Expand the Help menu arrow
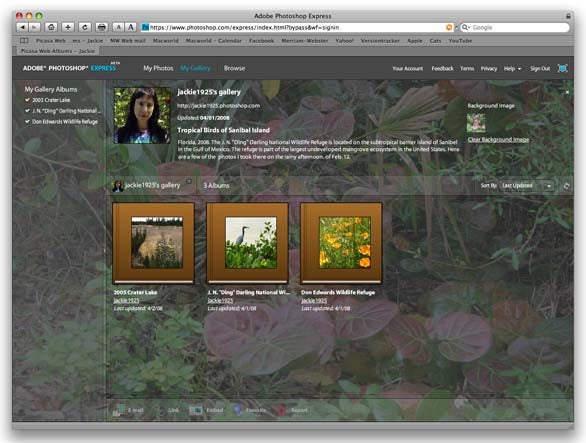The image size is (586, 443). [x=519, y=69]
